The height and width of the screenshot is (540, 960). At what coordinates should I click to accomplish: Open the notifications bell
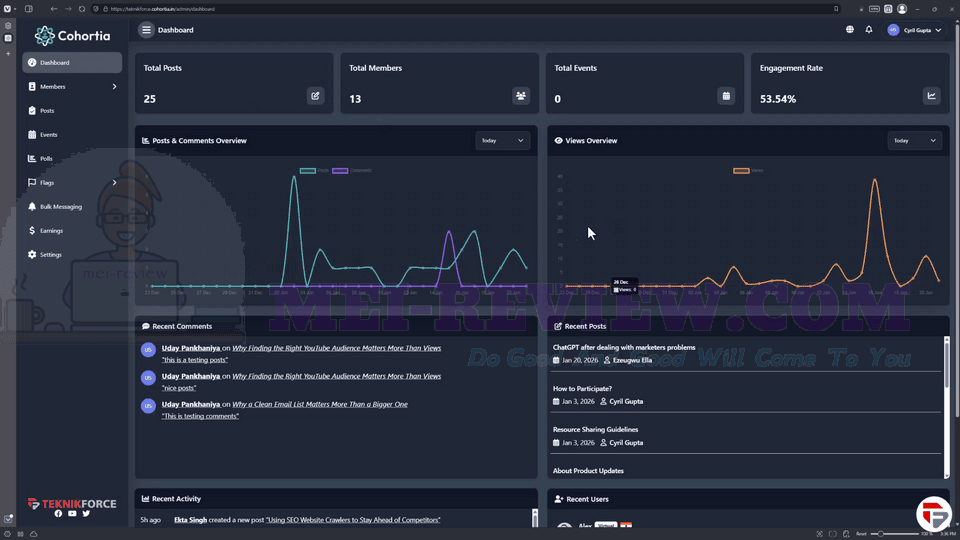[869, 29]
